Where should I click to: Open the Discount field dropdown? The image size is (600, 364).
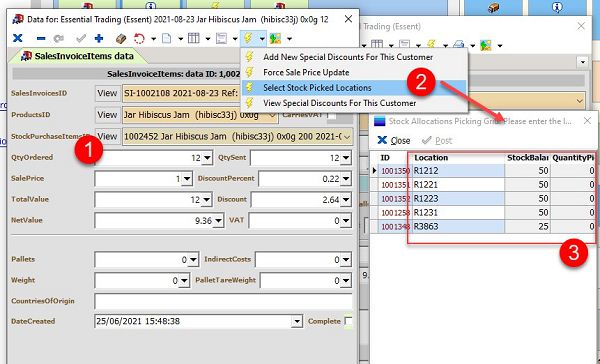346,199
